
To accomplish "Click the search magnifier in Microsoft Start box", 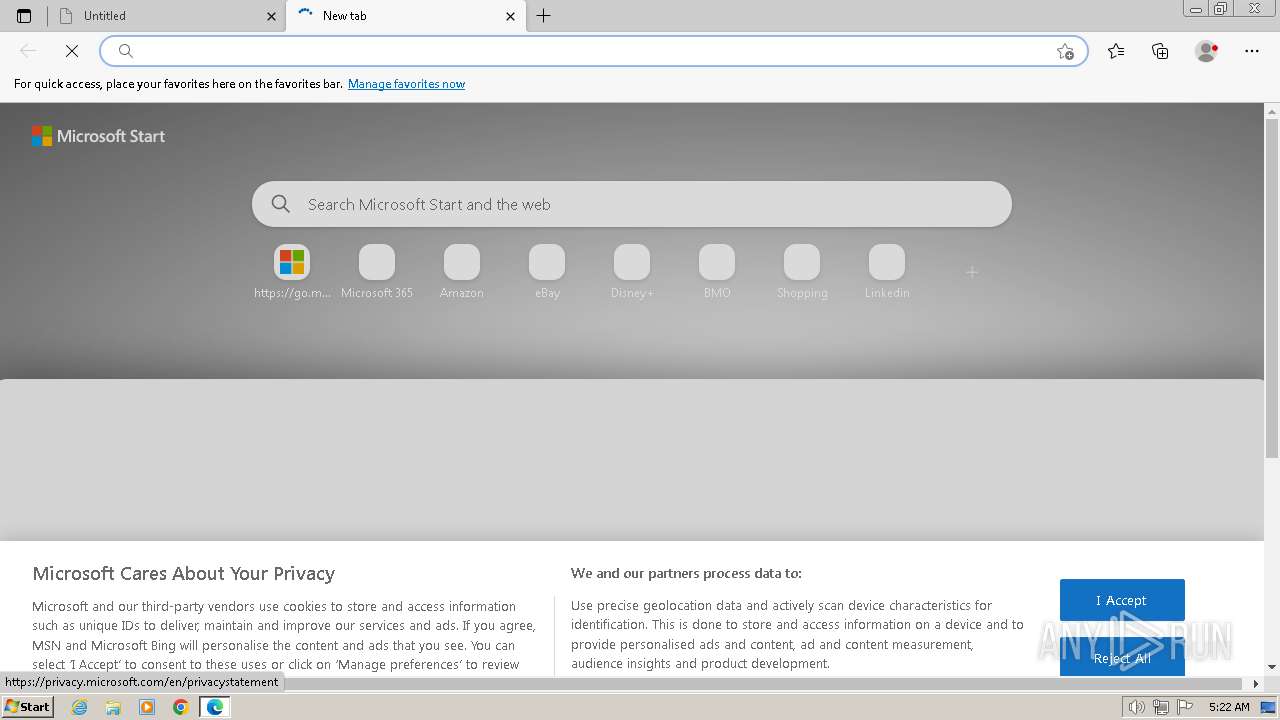I will pyautogui.click(x=281, y=204).
